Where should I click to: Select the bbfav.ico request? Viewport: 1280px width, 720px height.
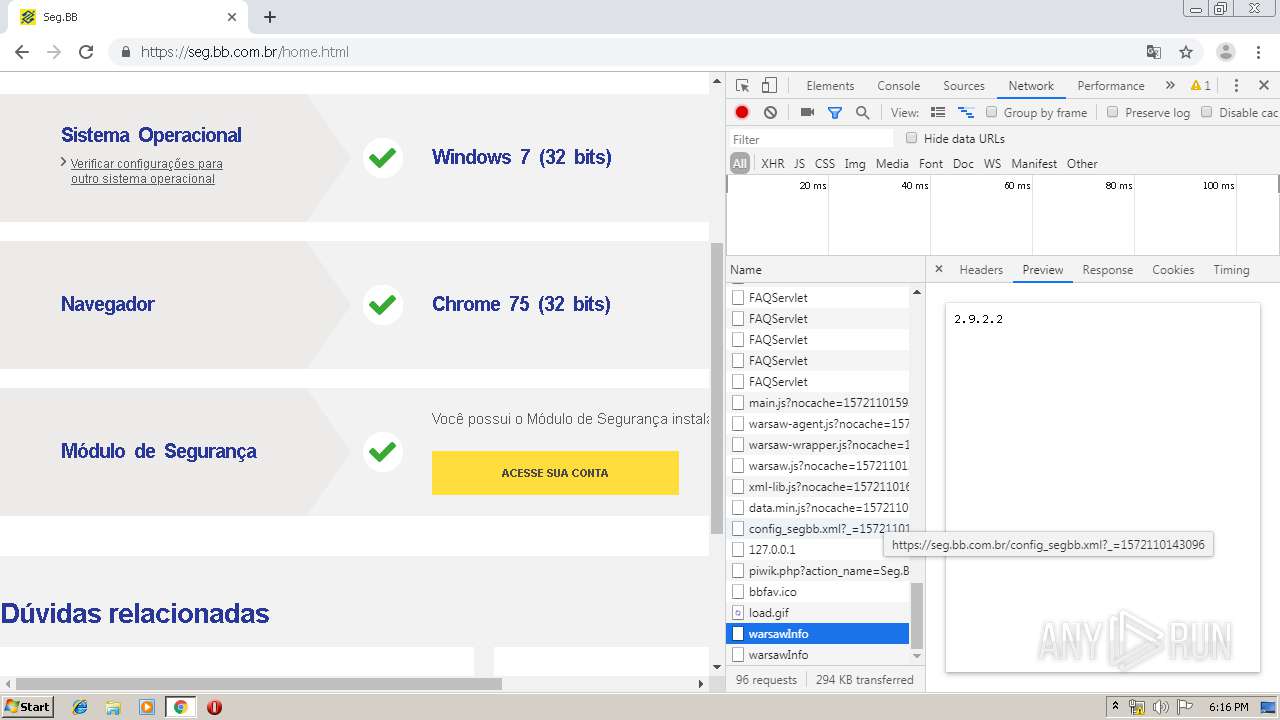point(818,592)
